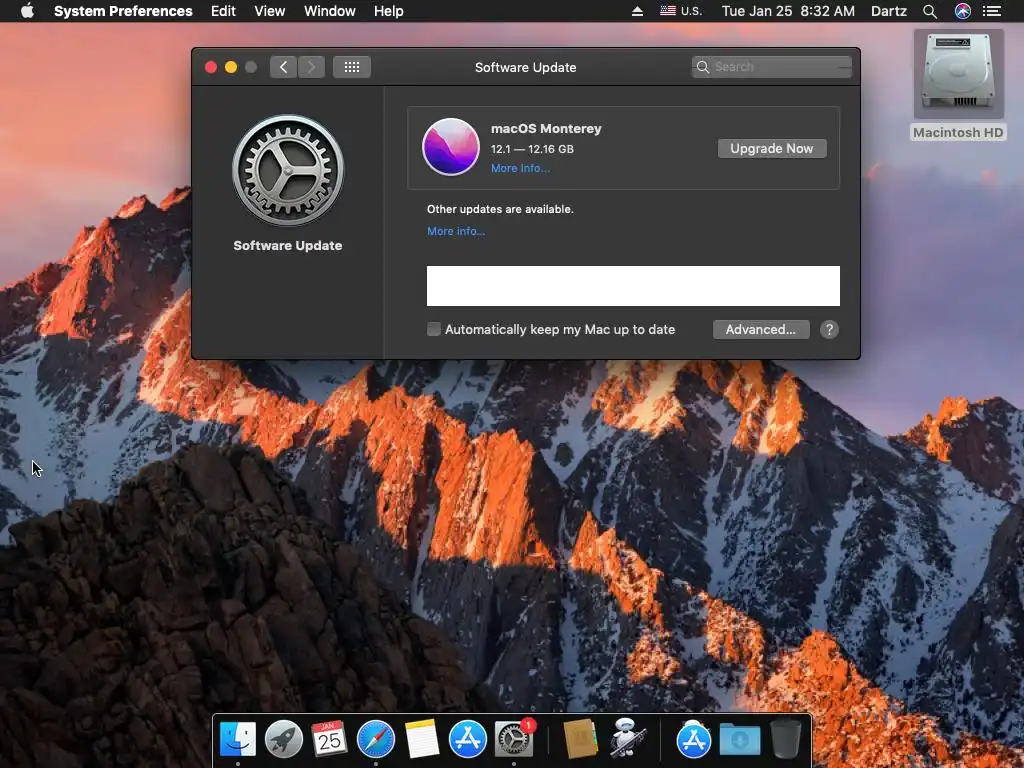The image size is (1024, 768).
Task: Click the eject icon in menu bar
Action: click(637, 11)
